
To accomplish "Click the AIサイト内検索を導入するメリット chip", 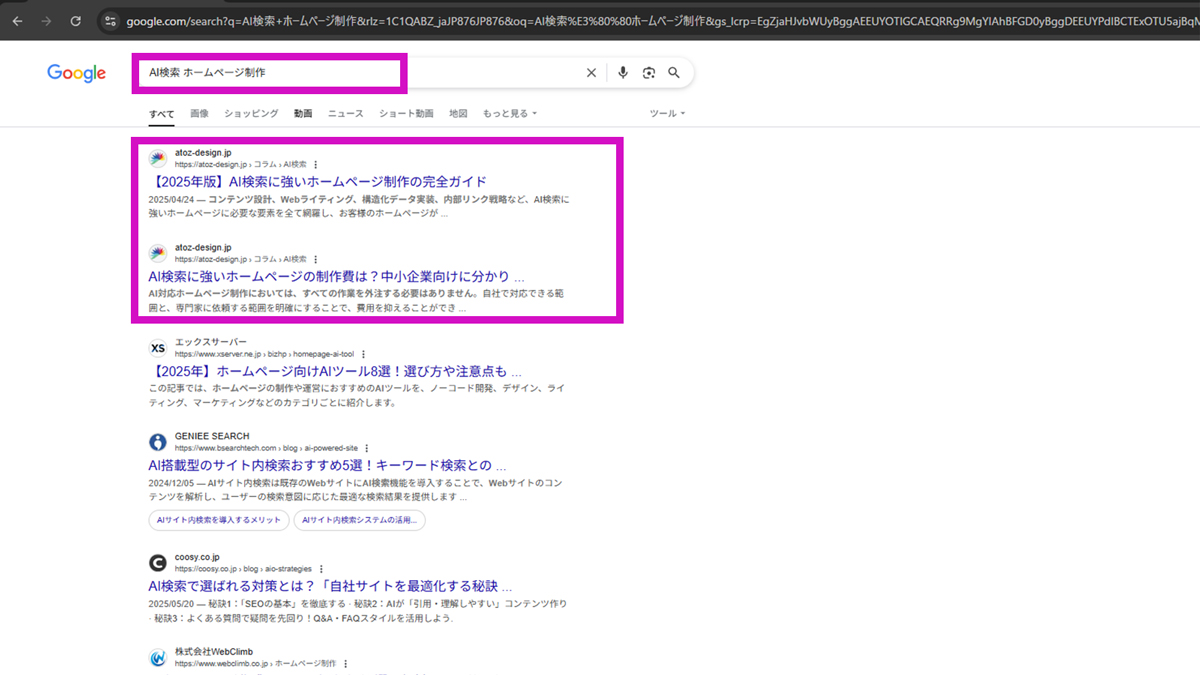I will point(219,520).
